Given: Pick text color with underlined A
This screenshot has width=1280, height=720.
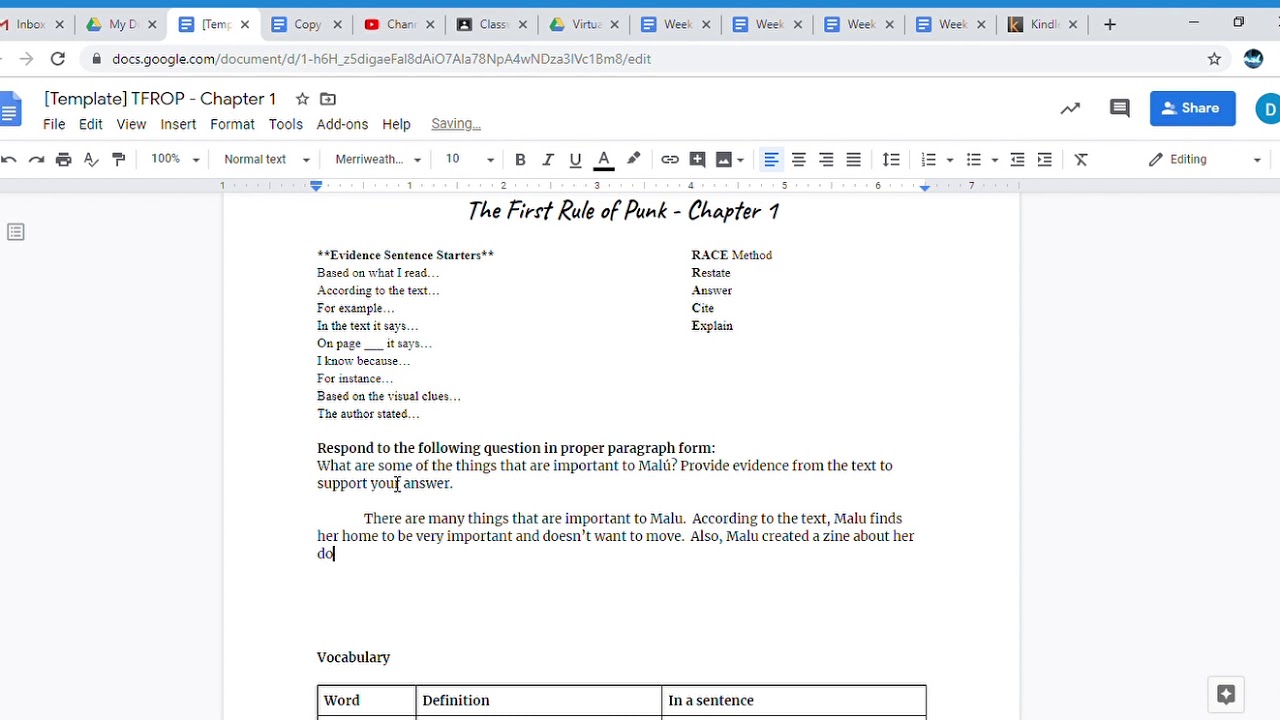Looking at the screenshot, I should [x=604, y=159].
